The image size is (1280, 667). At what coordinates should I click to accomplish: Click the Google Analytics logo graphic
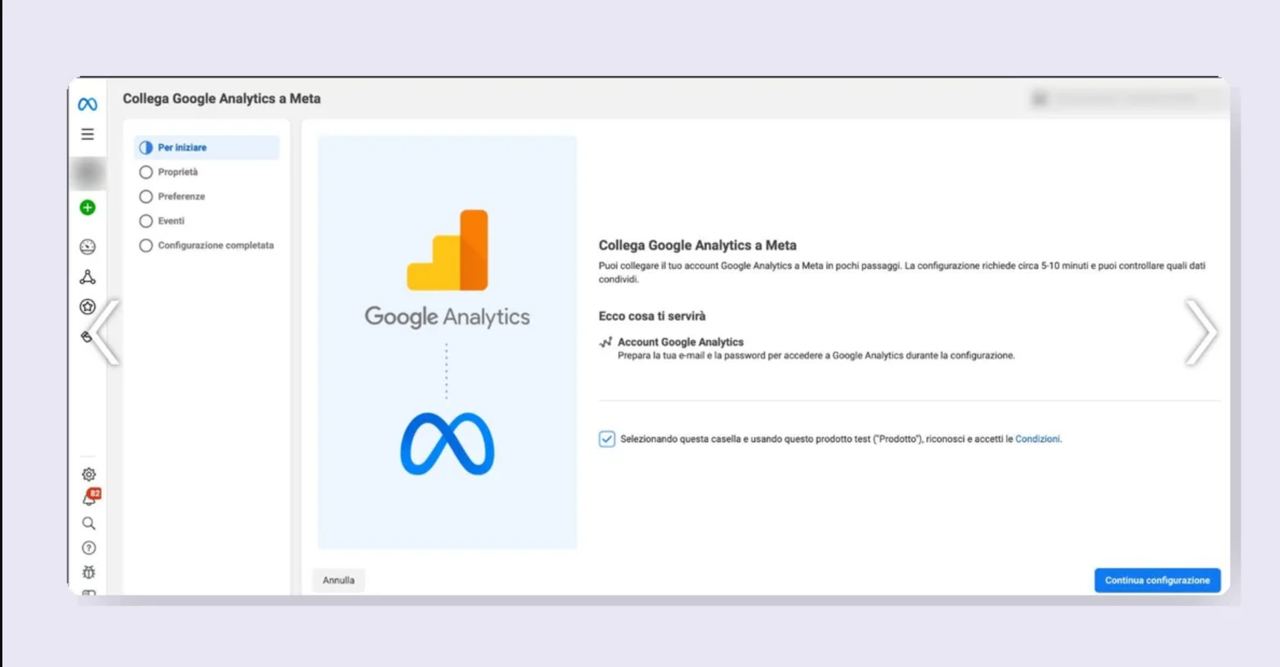pyautogui.click(x=447, y=269)
